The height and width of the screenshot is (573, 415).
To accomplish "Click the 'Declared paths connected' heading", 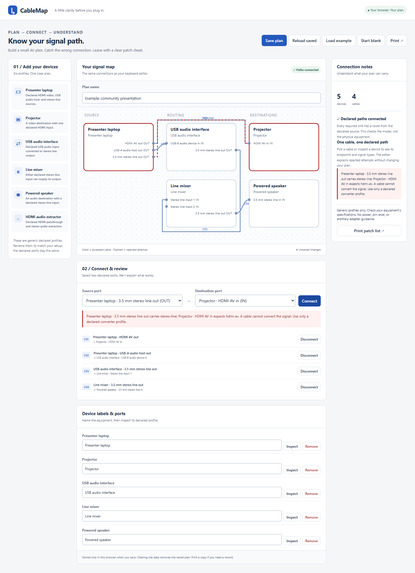I will point(361,119).
